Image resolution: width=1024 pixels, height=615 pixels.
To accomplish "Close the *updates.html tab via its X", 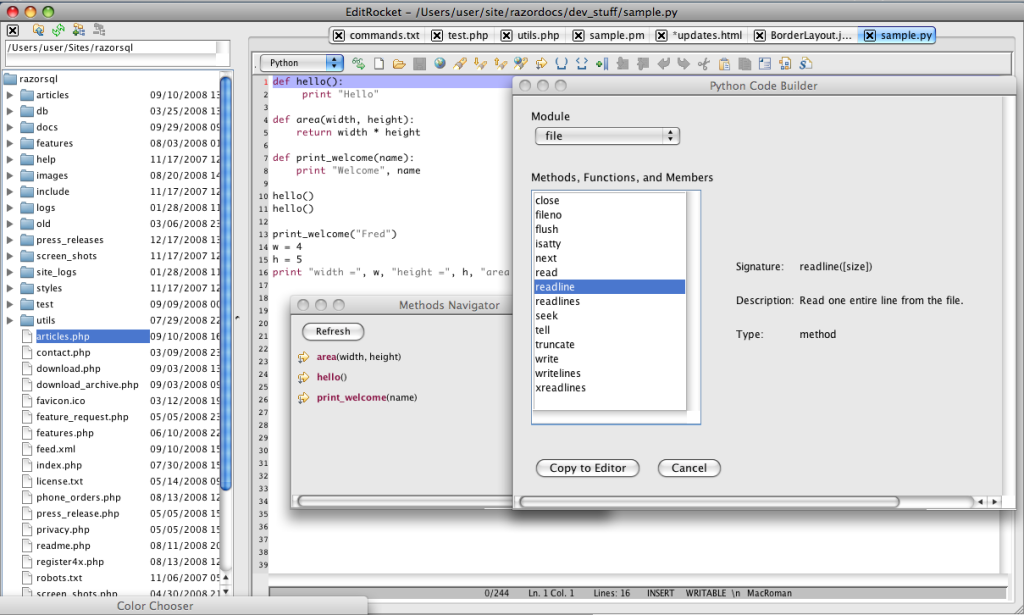I will (x=662, y=35).
